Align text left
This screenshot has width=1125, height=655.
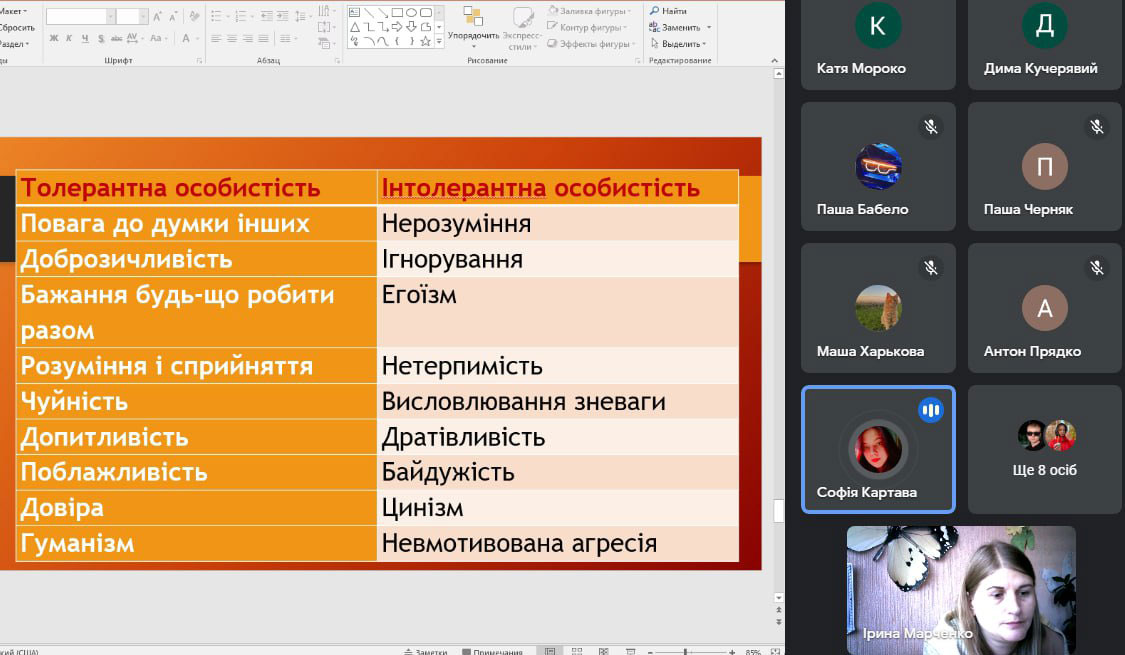coord(216,39)
